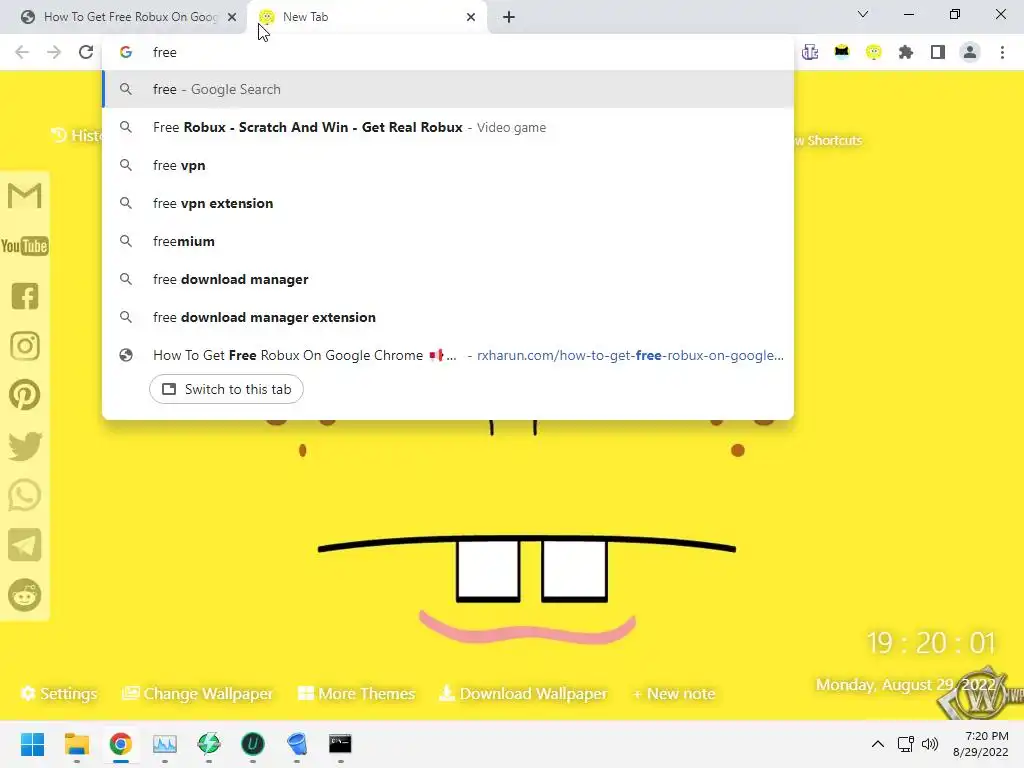
Task: Open the Reddit sidebar shortcut
Action: tap(25, 595)
